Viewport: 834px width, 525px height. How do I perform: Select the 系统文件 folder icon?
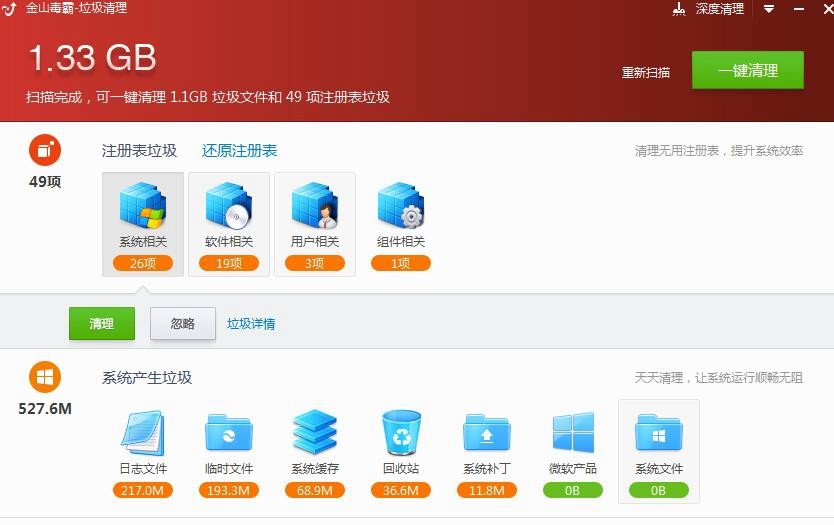tap(658, 432)
